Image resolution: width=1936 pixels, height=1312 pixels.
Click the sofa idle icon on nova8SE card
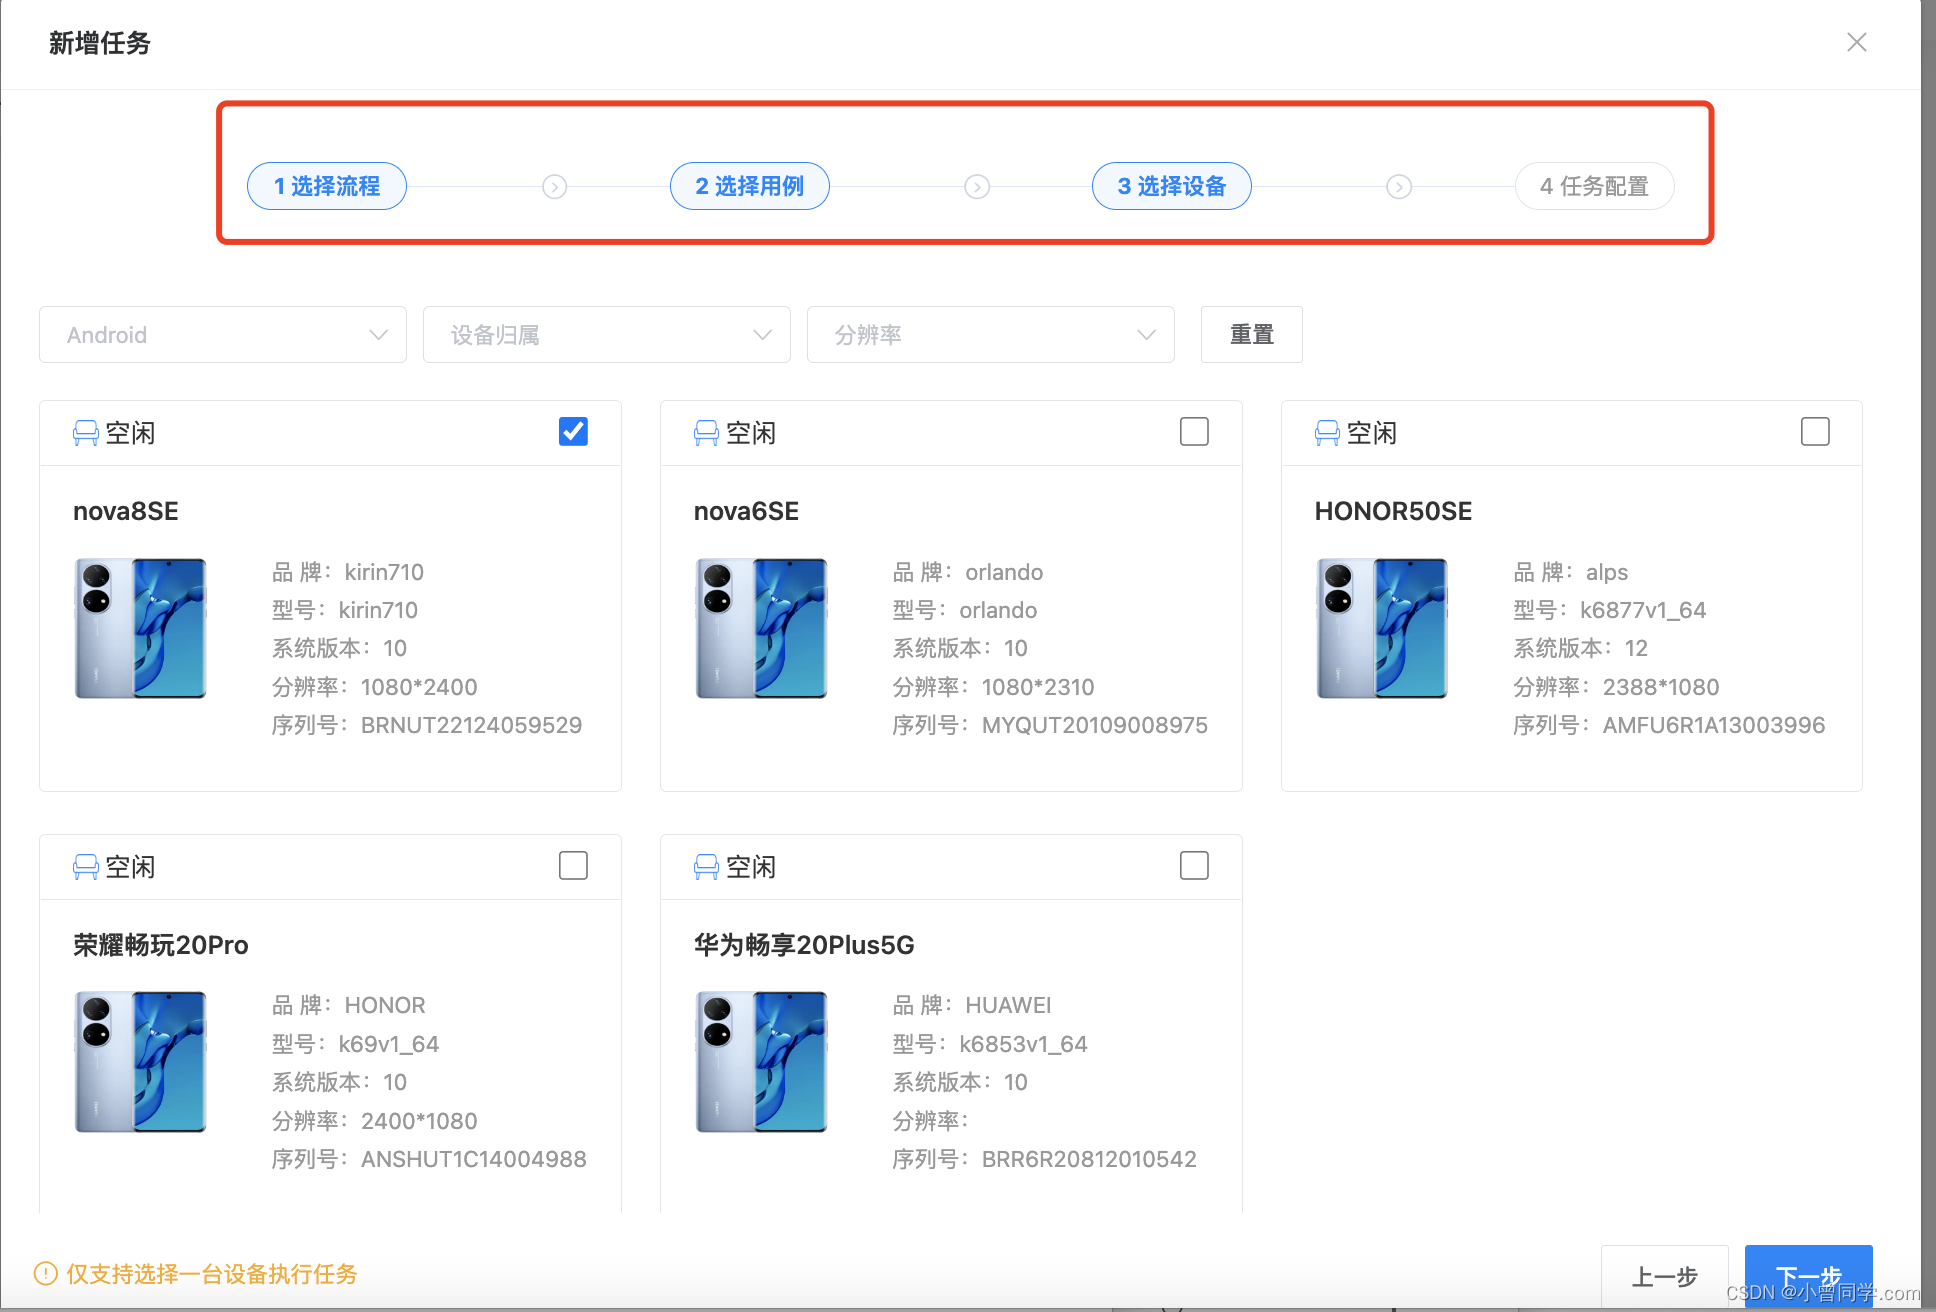tap(86, 433)
